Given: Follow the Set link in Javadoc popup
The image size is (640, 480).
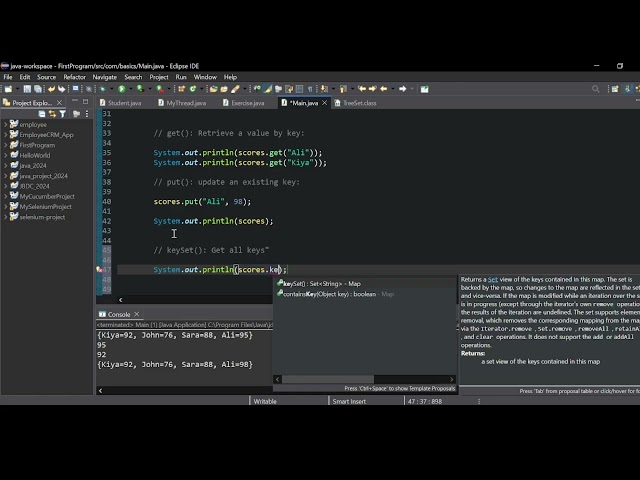Looking at the screenshot, I should (x=493, y=280).
